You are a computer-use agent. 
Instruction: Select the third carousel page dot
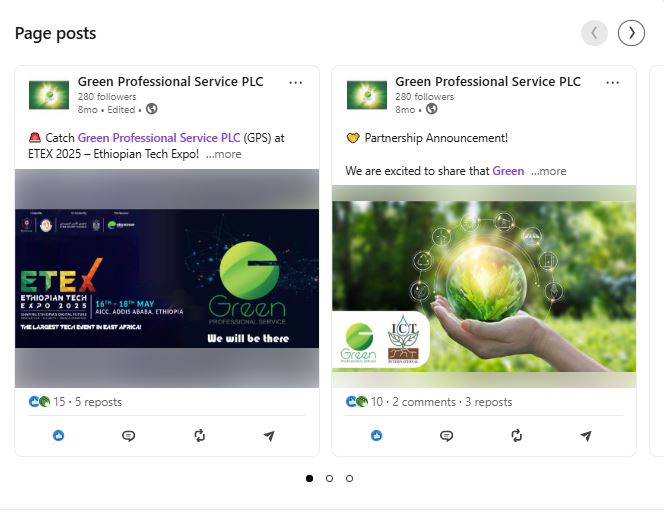pyautogui.click(x=349, y=478)
